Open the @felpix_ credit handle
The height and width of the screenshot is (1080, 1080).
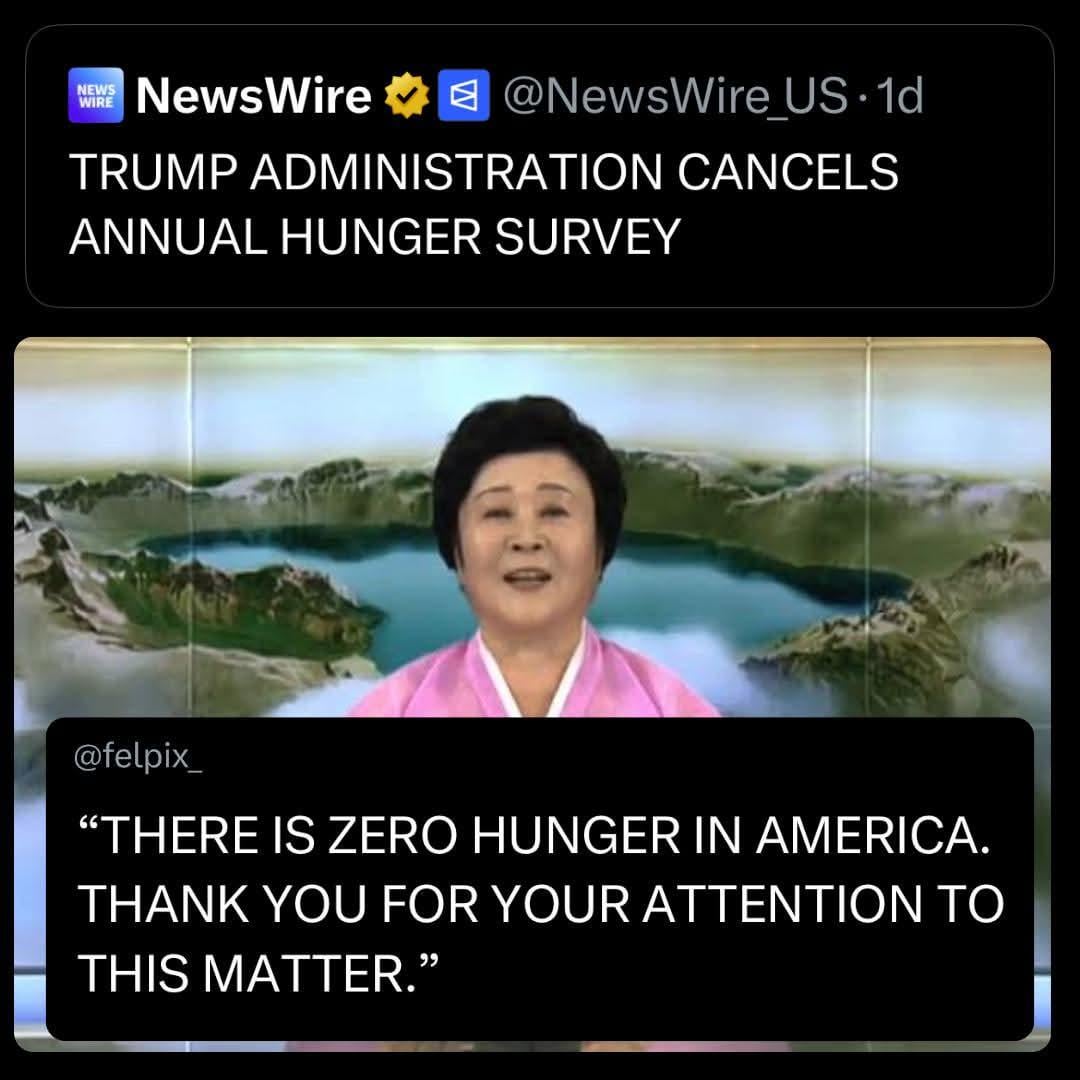138,757
